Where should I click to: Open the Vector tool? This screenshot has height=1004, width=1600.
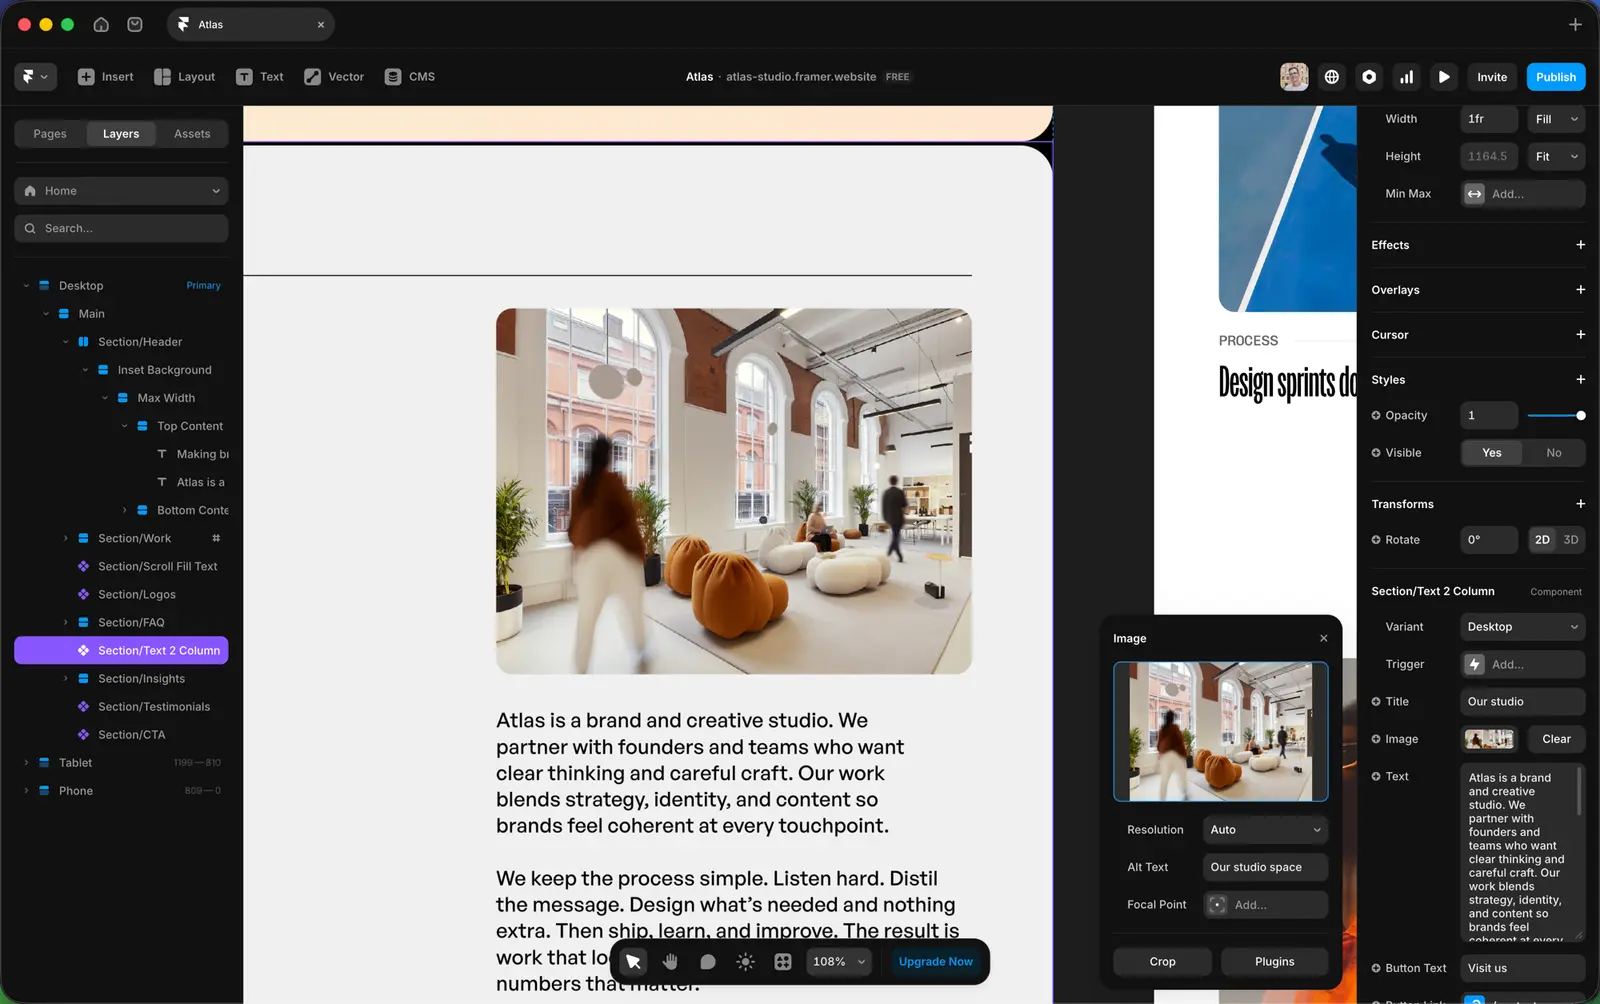334,77
